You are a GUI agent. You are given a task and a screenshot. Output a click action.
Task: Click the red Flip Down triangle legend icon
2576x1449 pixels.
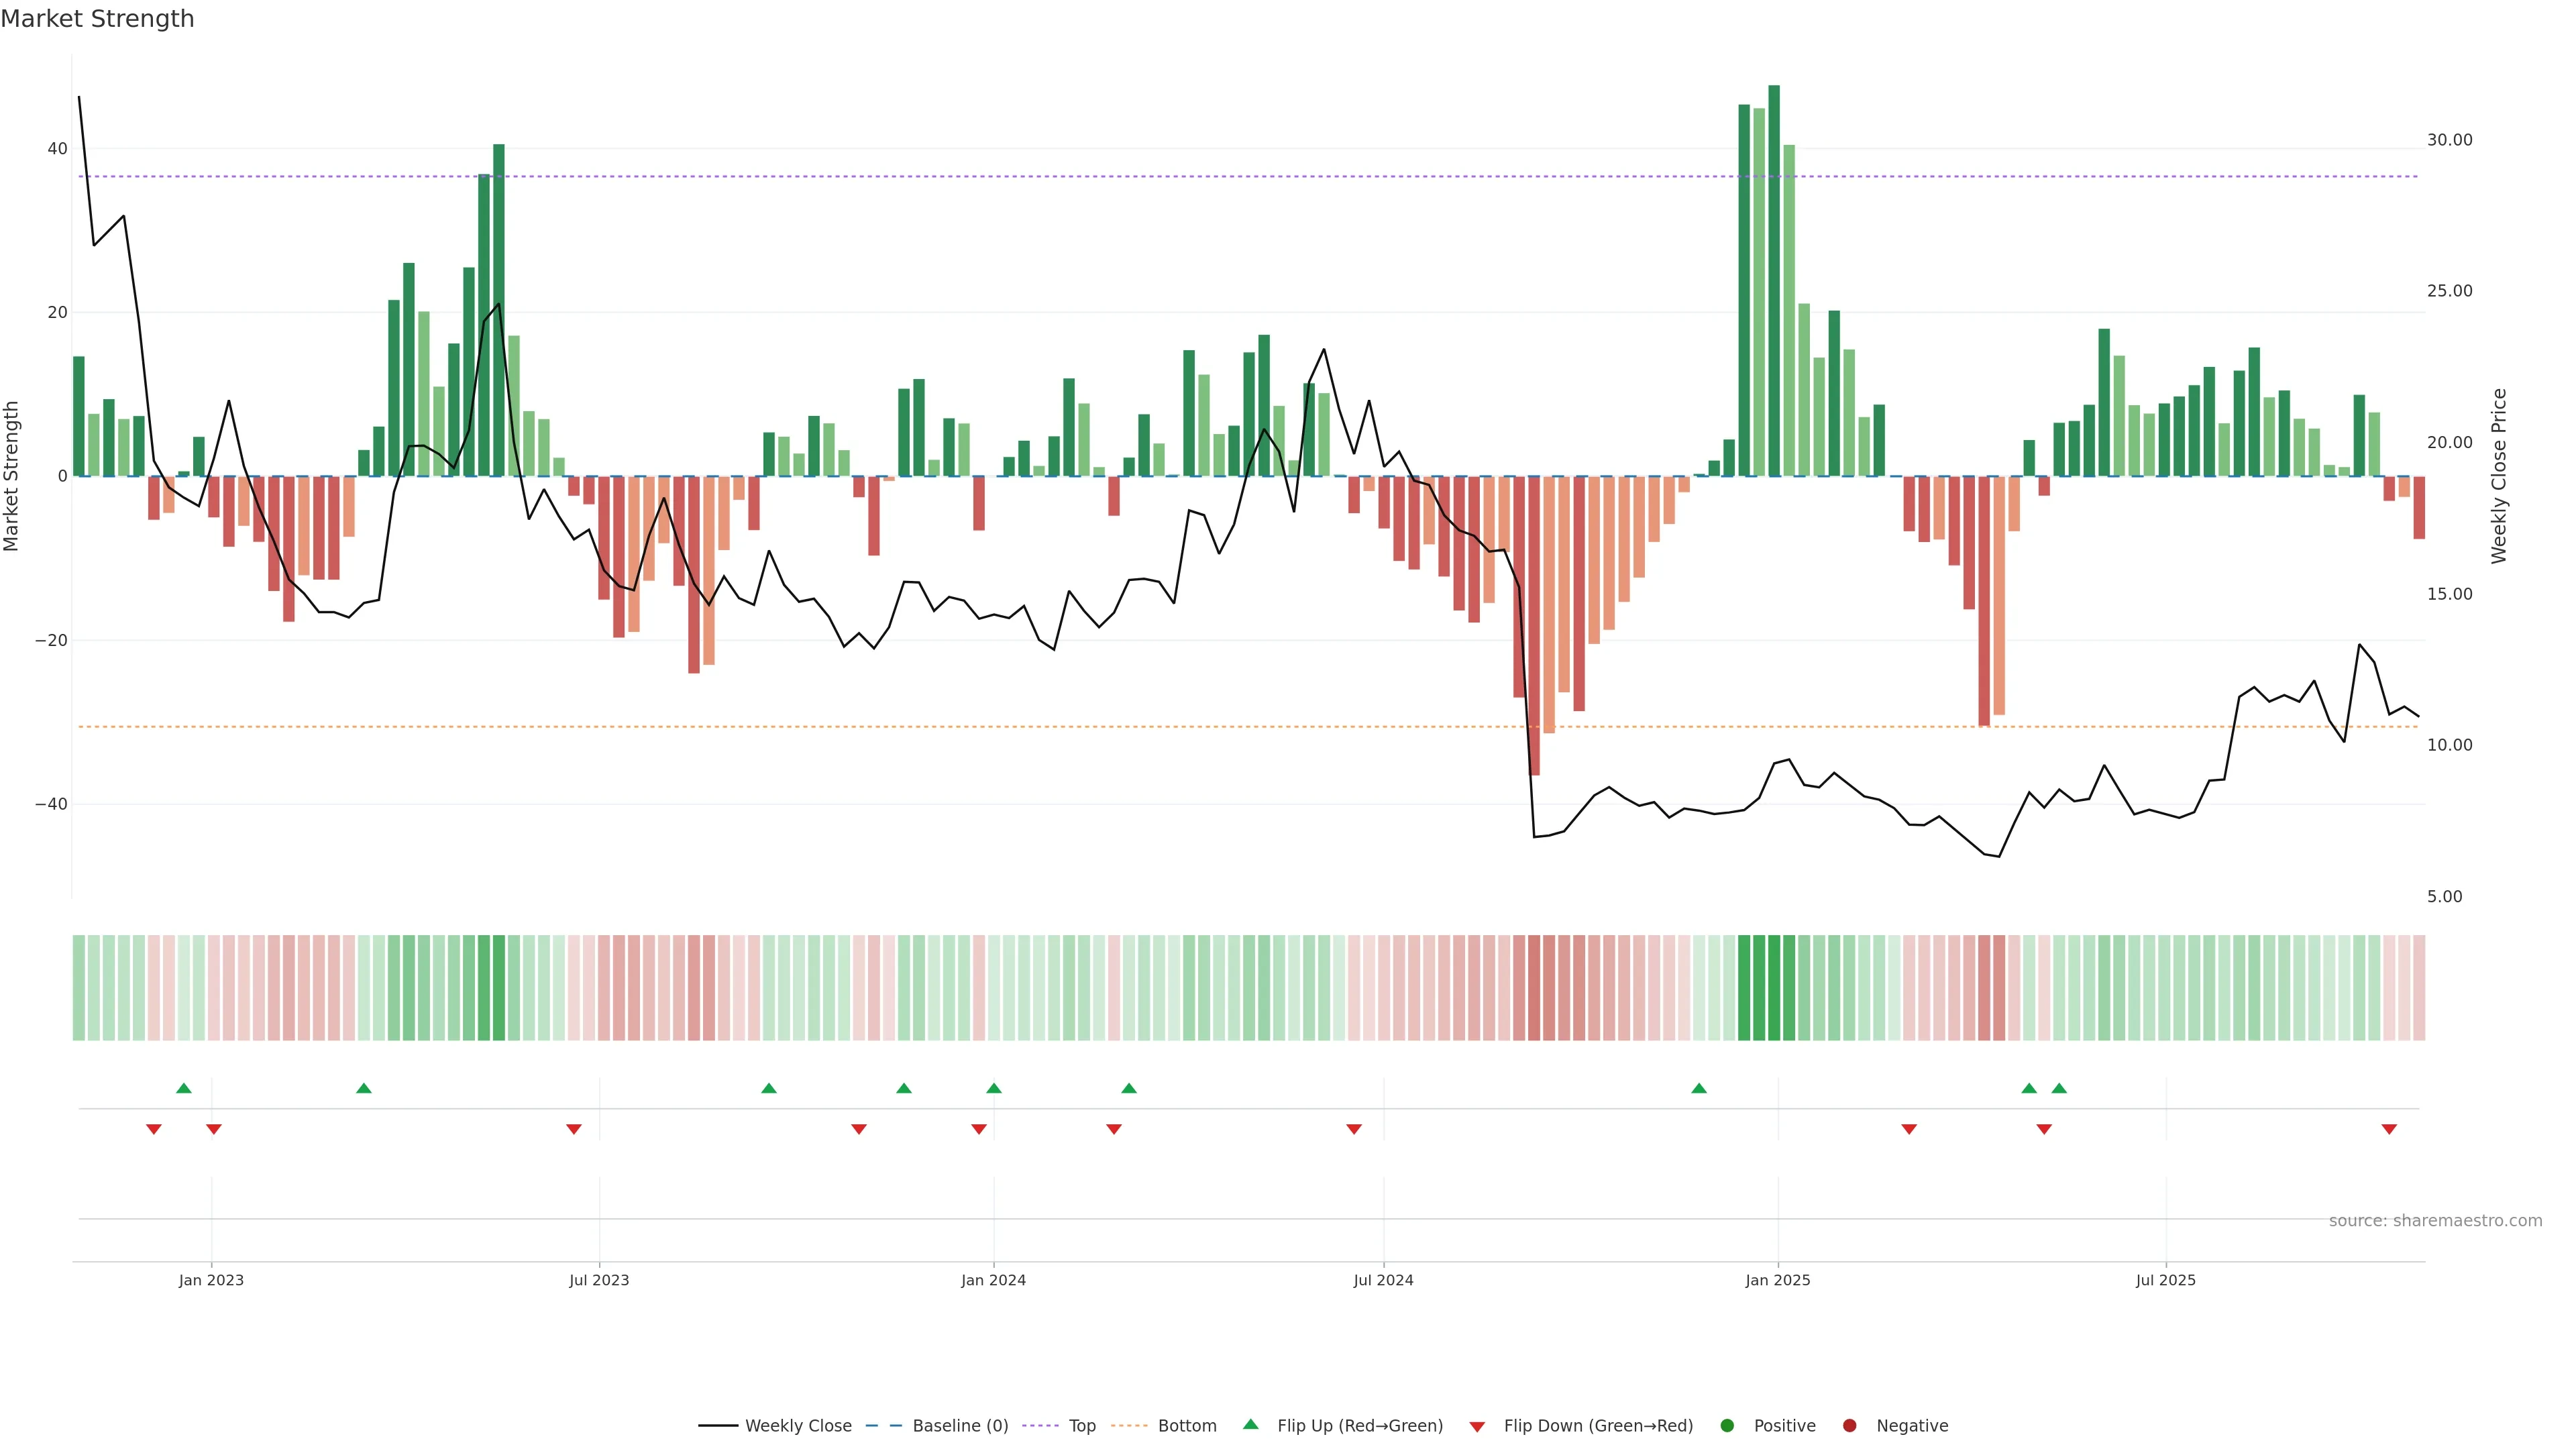pos(1477,1427)
